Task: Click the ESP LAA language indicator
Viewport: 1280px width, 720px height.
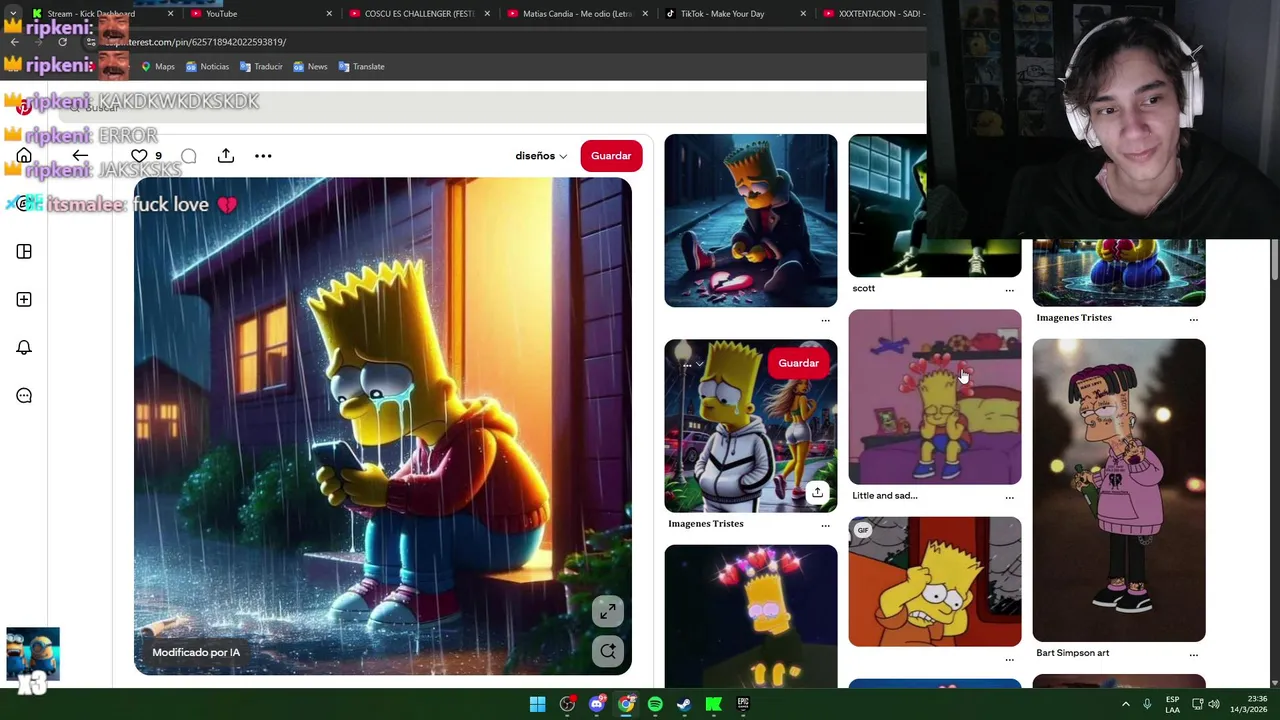Action: [1172, 704]
